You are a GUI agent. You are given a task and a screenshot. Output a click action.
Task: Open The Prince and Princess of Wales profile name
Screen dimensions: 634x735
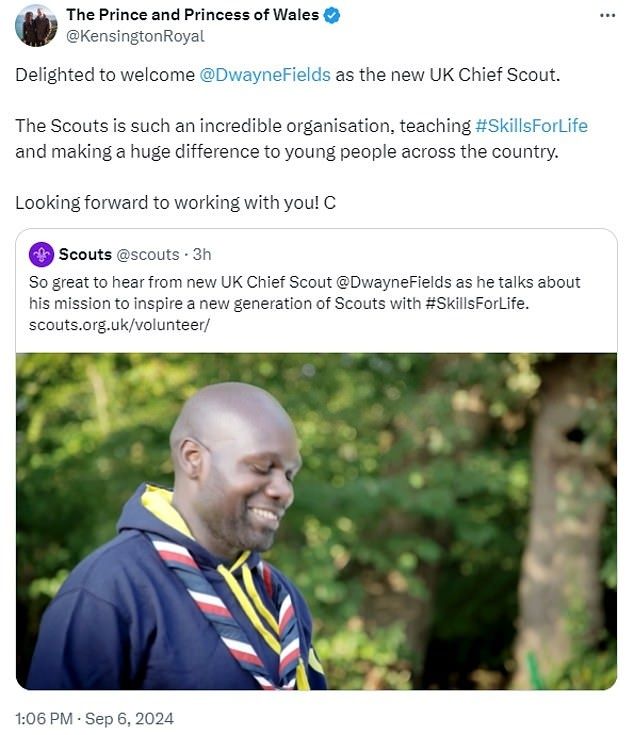point(192,15)
